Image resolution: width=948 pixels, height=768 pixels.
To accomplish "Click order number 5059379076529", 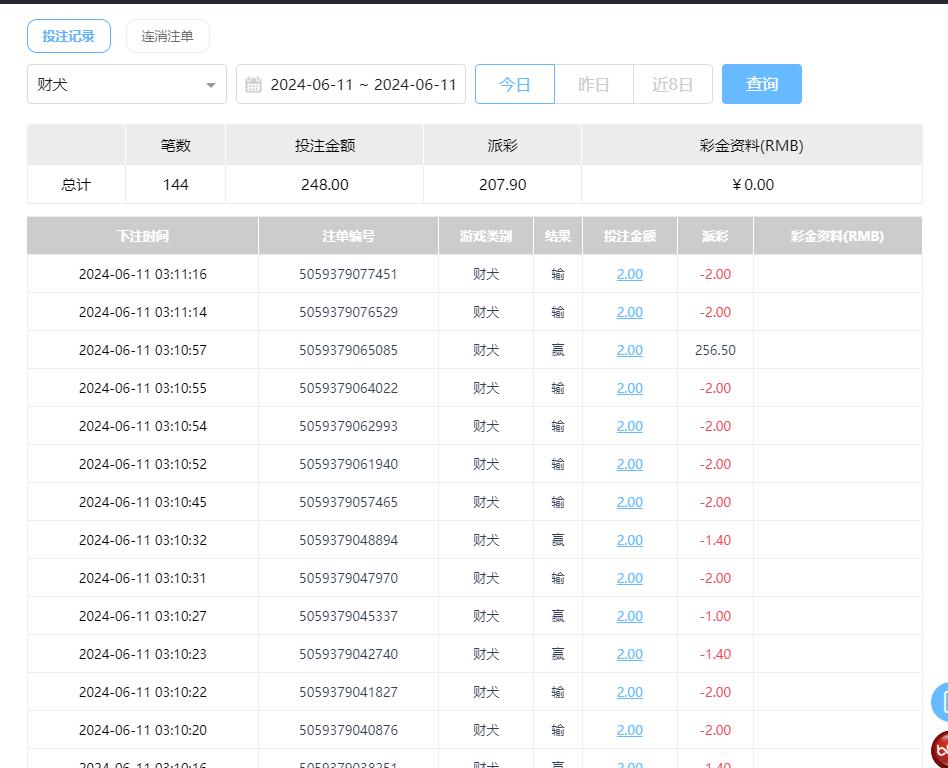I will click(348, 312).
